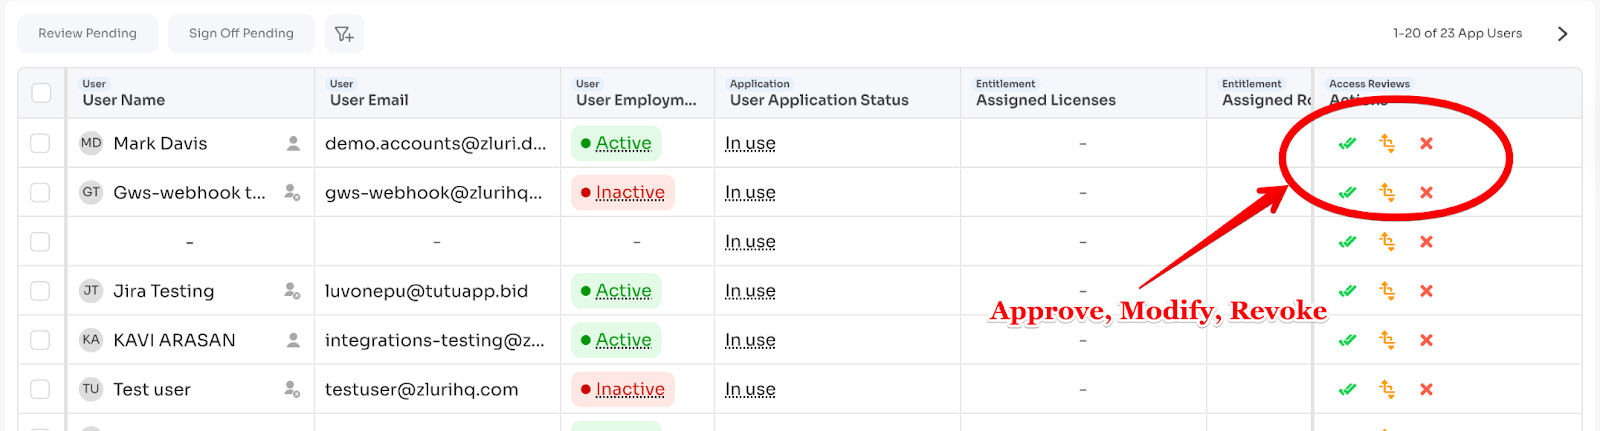Click the User Application Status column header
The height and width of the screenshot is (431, 1600).
click(x=838, y=93)
